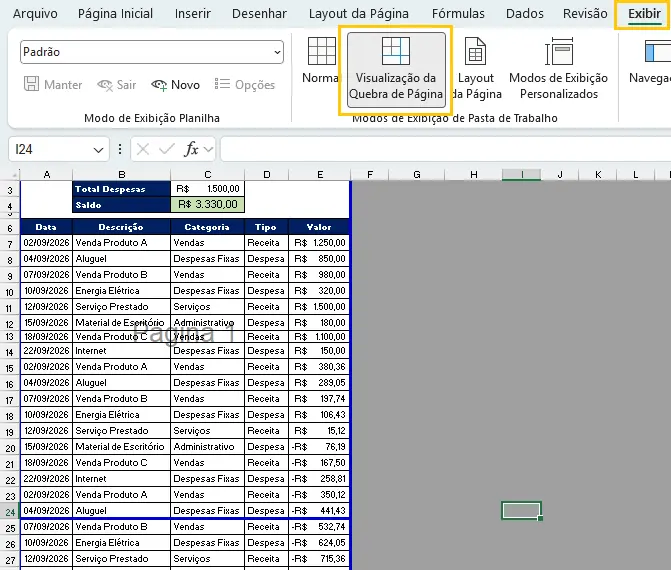Click Sair sheet view button
The width and height of the screenshot is (671, 570).
click(x=117, y=85)
